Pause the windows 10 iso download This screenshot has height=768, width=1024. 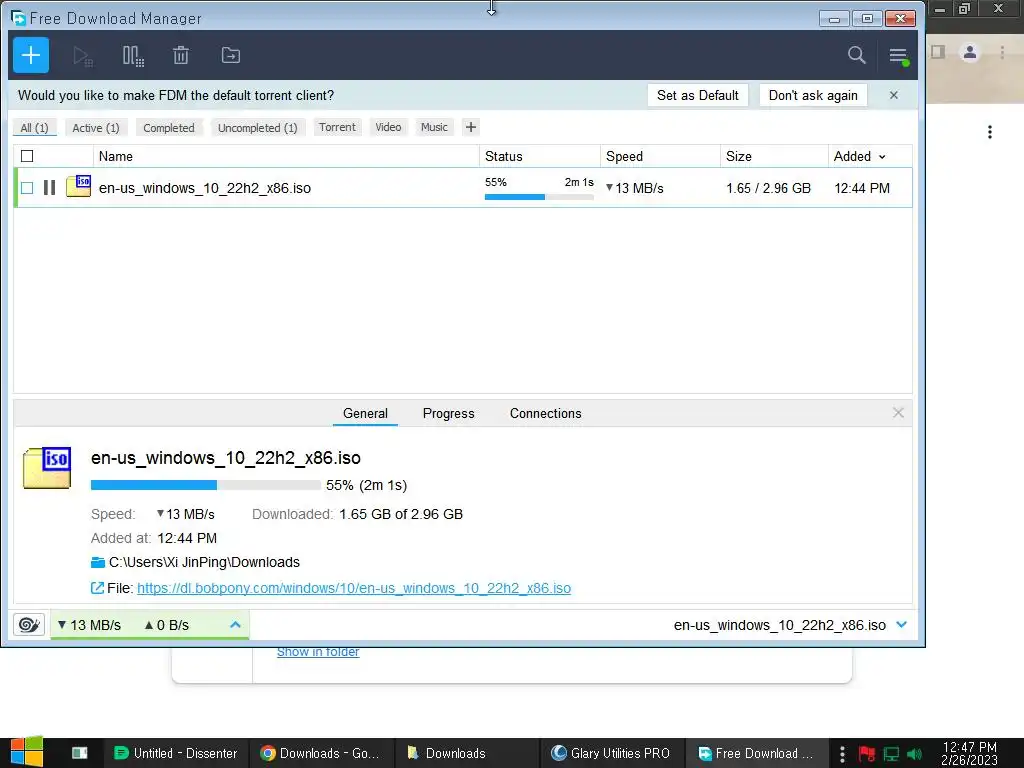point(49,188)
